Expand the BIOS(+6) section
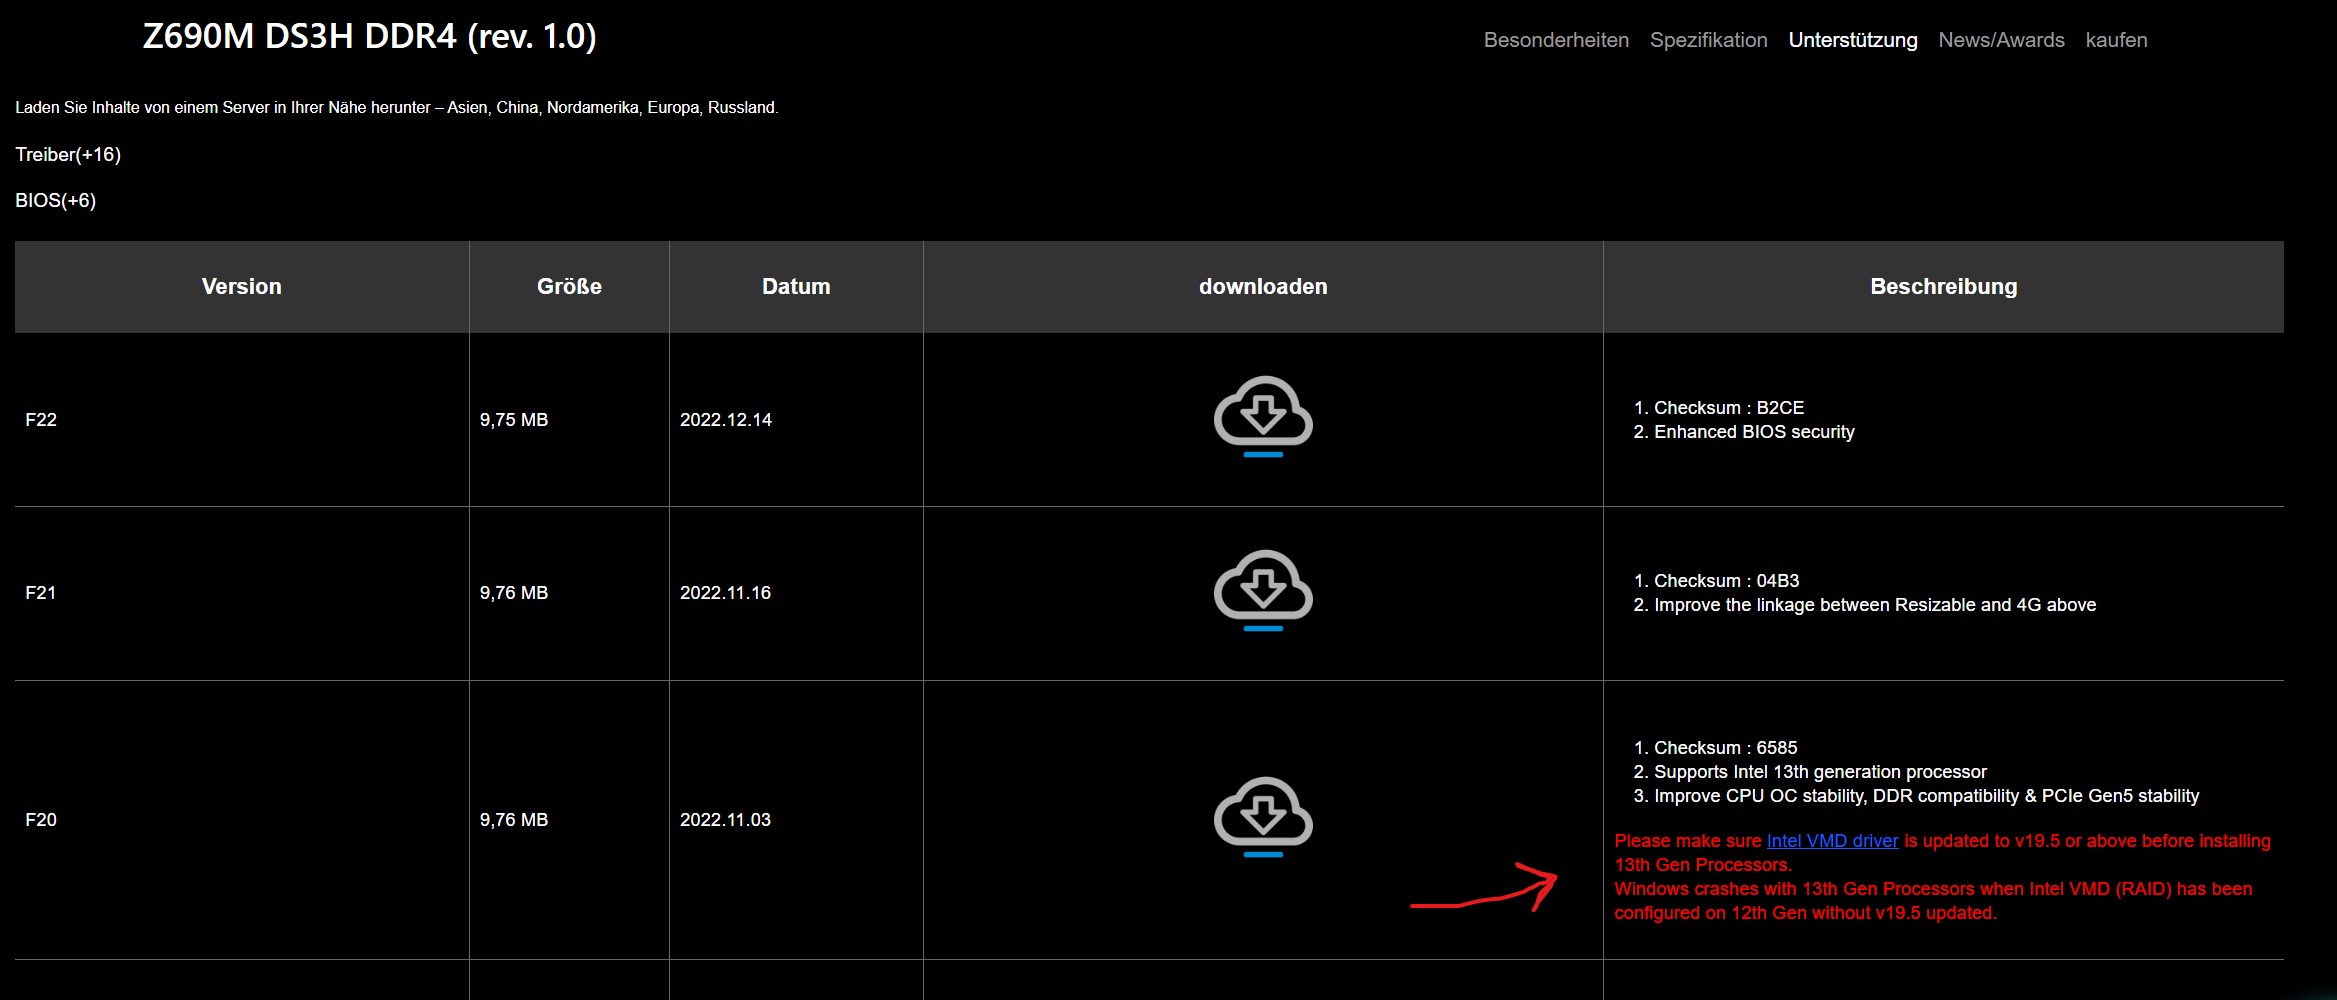 [x=55, y=200]
